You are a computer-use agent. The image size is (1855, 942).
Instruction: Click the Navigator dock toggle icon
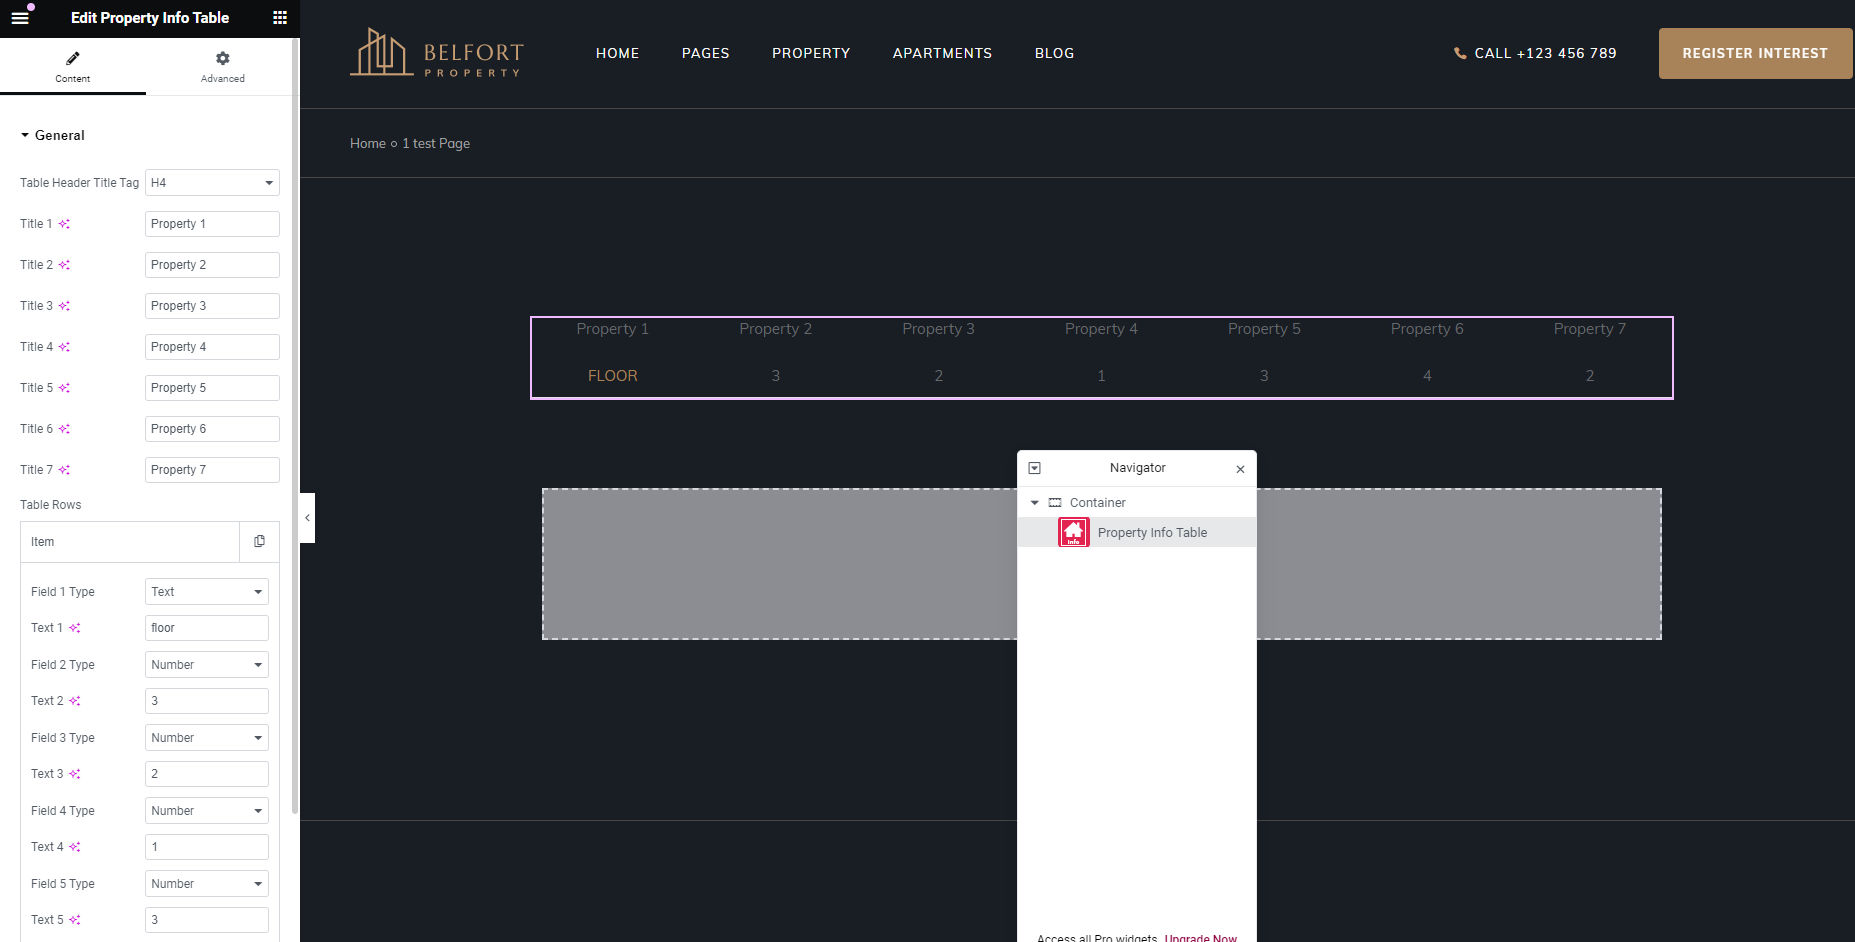pyautogui.click(x=1035, y=468)
